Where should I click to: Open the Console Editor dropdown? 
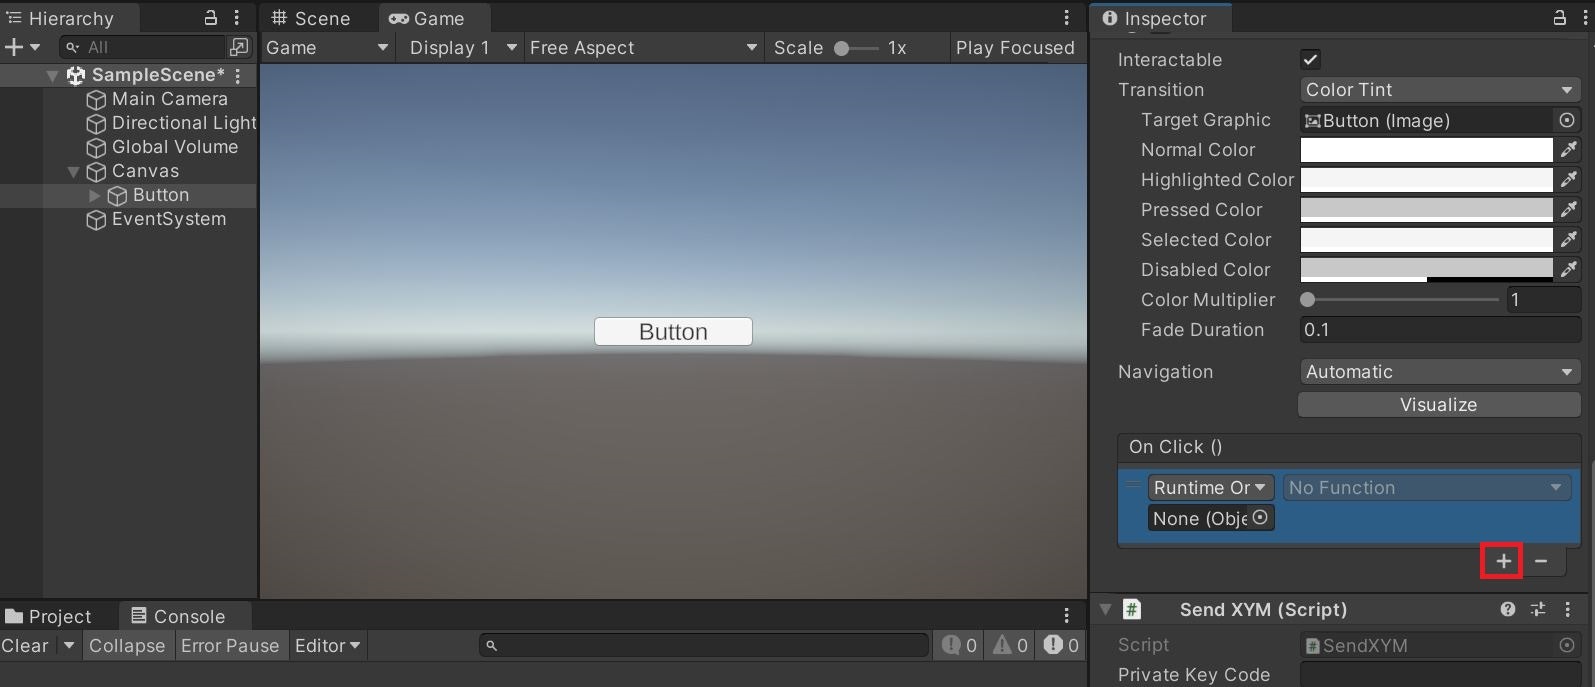tap(328, 646)
